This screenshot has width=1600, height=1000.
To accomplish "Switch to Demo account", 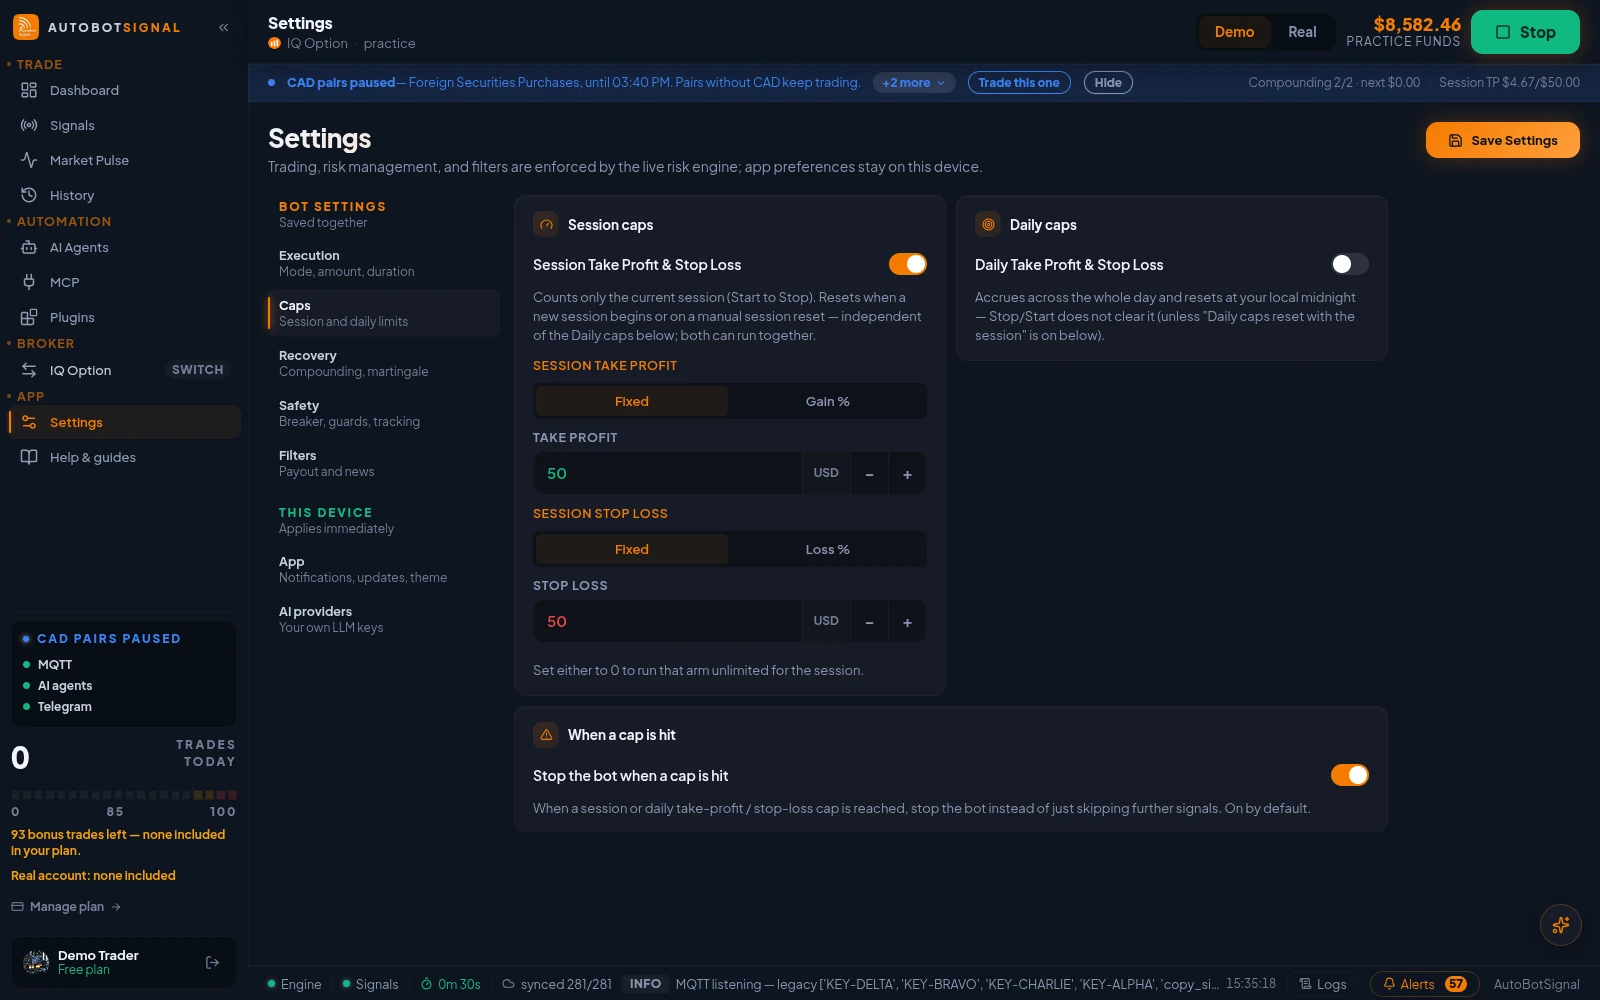I will [1234, 32].
